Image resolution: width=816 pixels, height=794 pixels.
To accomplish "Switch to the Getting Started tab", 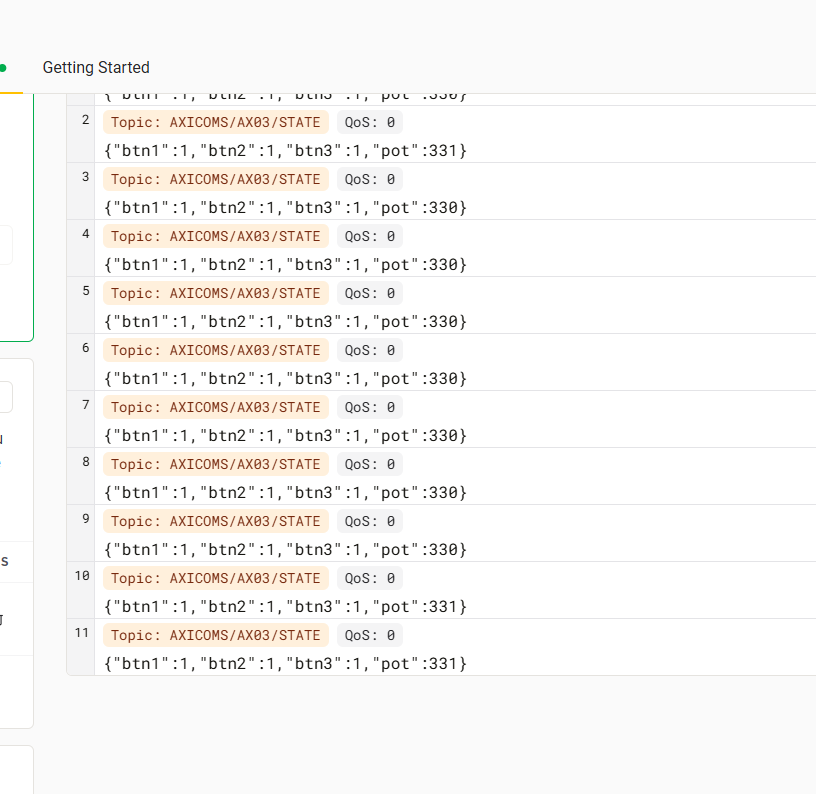I will coord(95,67).
